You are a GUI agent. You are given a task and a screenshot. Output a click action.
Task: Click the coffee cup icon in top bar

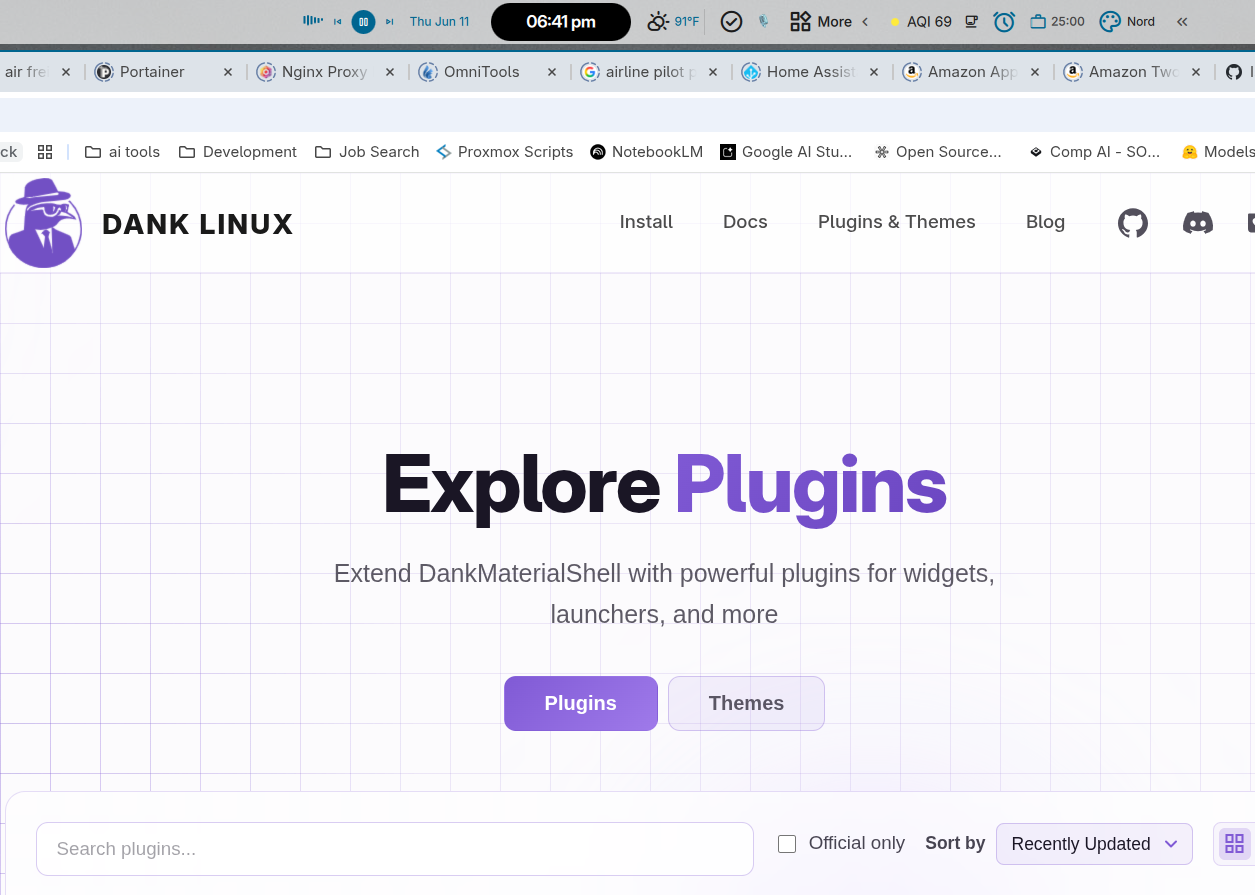click(x=971, y=21)
